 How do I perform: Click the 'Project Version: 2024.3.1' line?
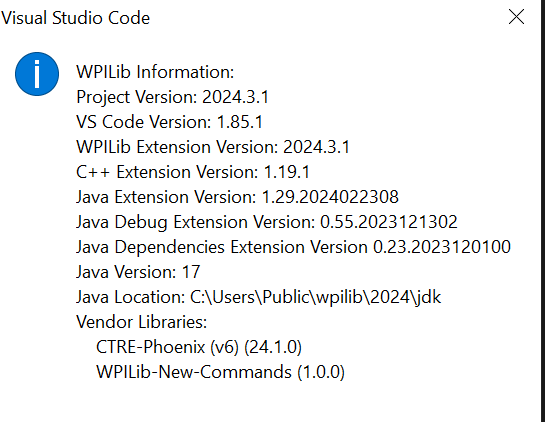(x=172, y=97)
